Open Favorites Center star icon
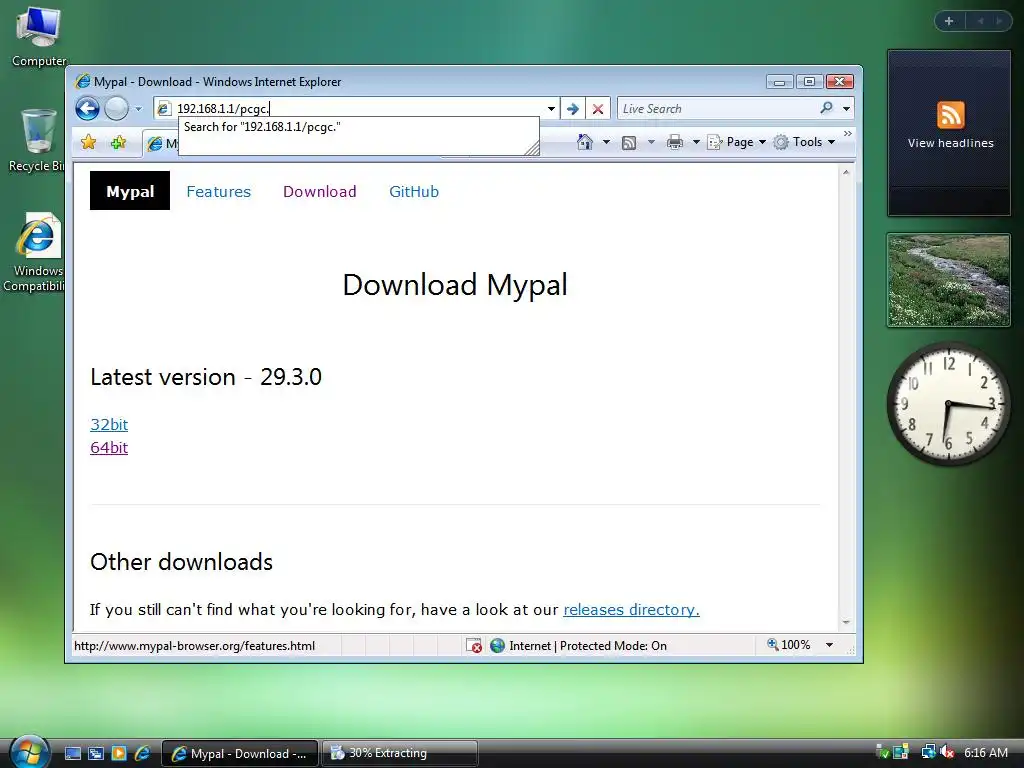This screenshot has height=768, width=1024. pos(88,142)
